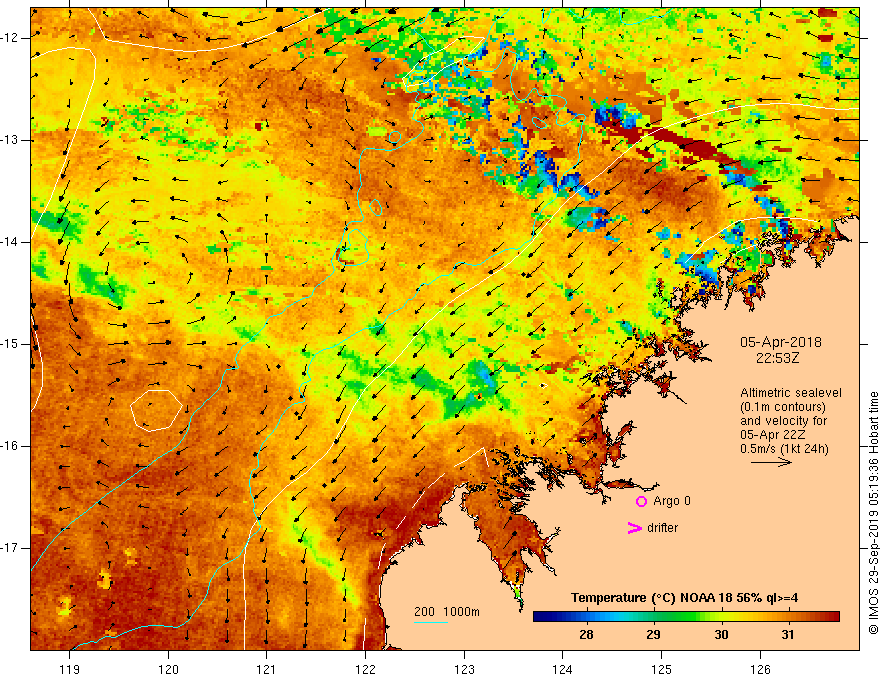Image resolution: width=880 pixels, height=680 pixels.
Task: Click the Temperature NOAA 18 title text
Action: 684,598
